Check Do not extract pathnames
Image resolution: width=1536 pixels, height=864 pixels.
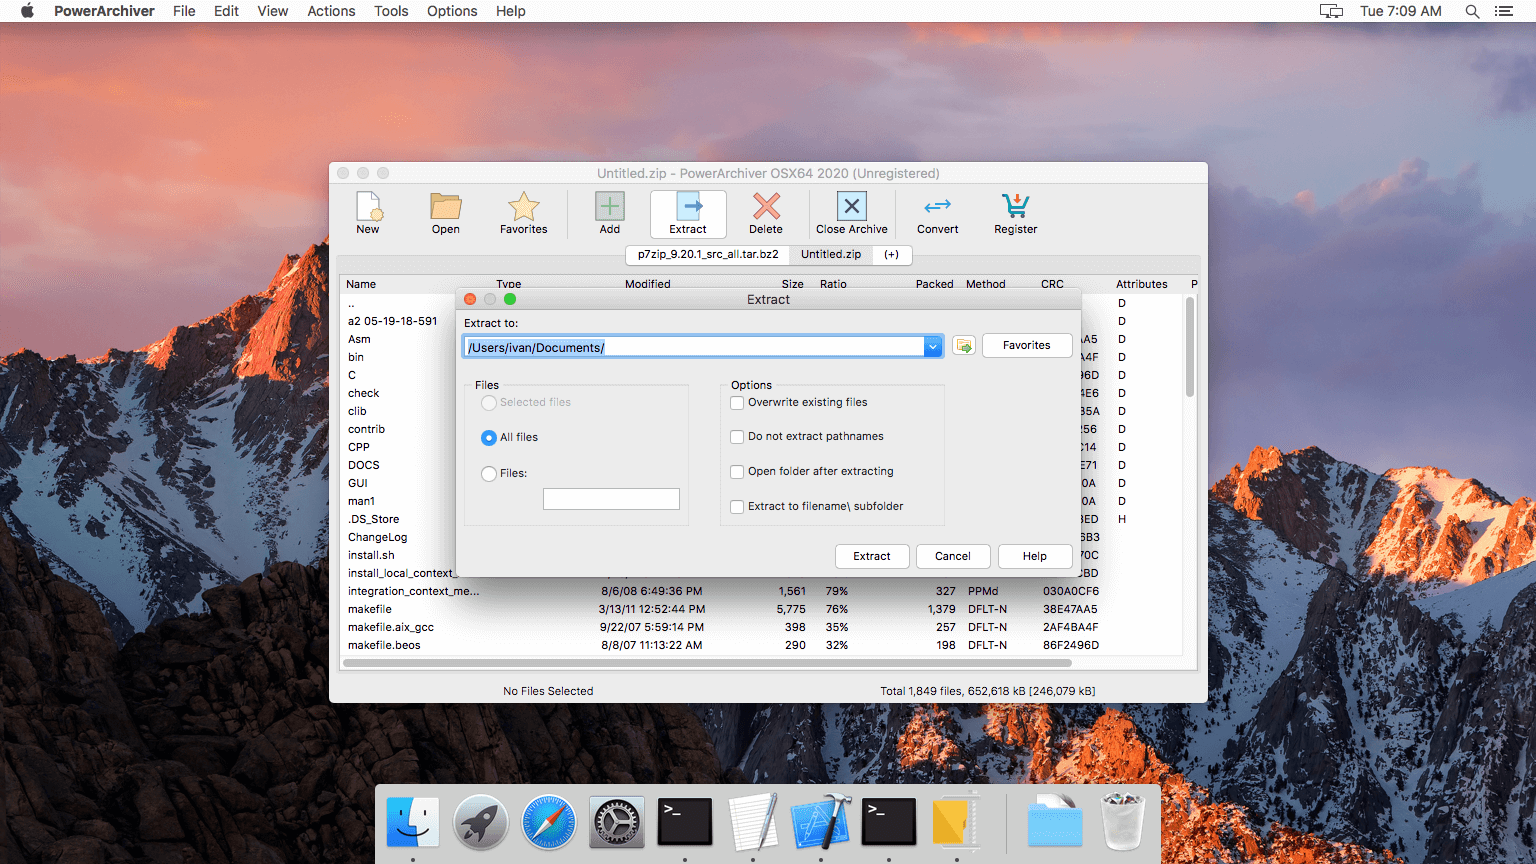tap(737, 437)
